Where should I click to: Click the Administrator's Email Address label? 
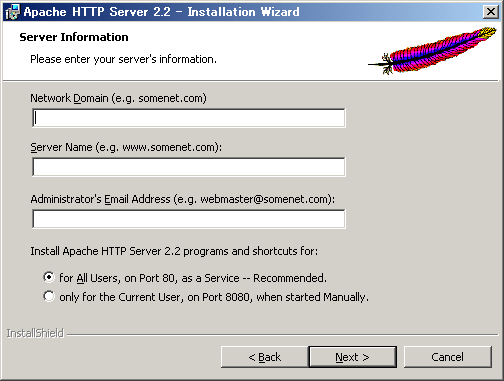(183, 199)
